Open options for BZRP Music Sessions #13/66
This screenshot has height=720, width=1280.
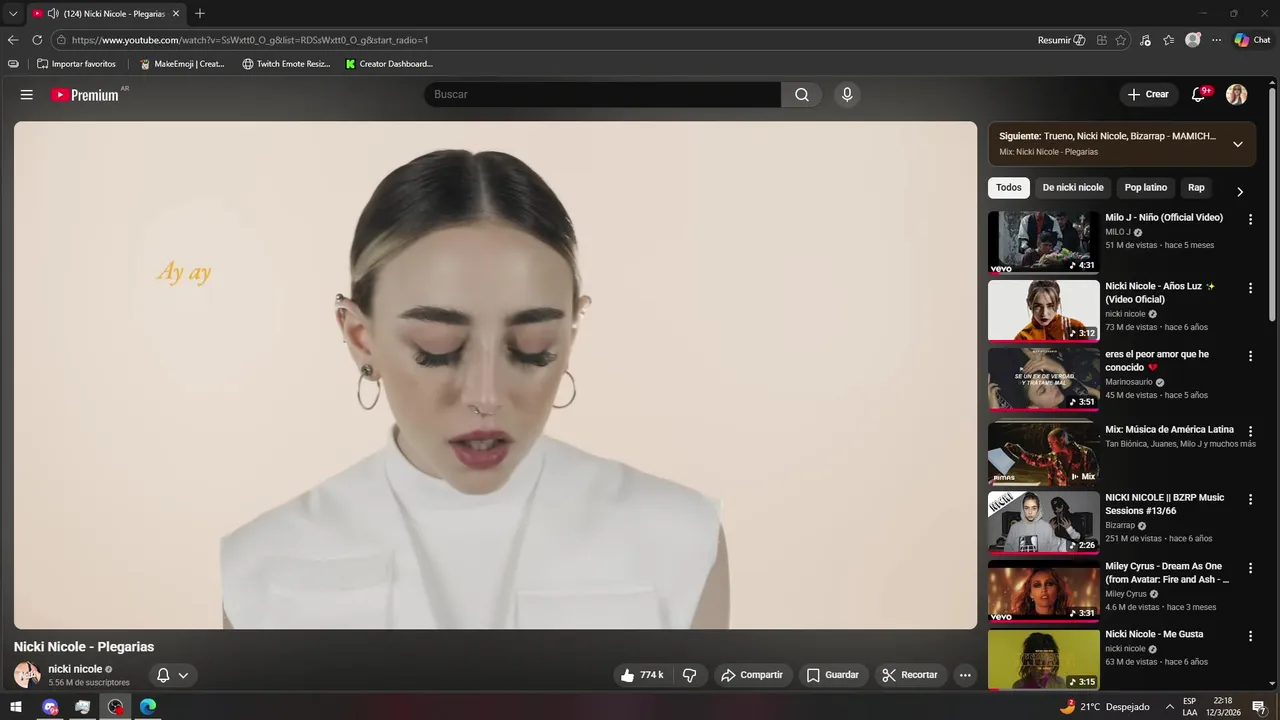click(1250, 499)
